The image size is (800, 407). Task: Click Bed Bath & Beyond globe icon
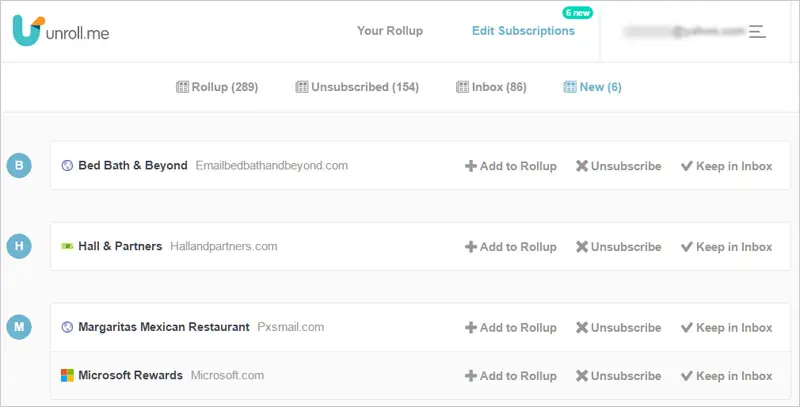coord(67,166)
